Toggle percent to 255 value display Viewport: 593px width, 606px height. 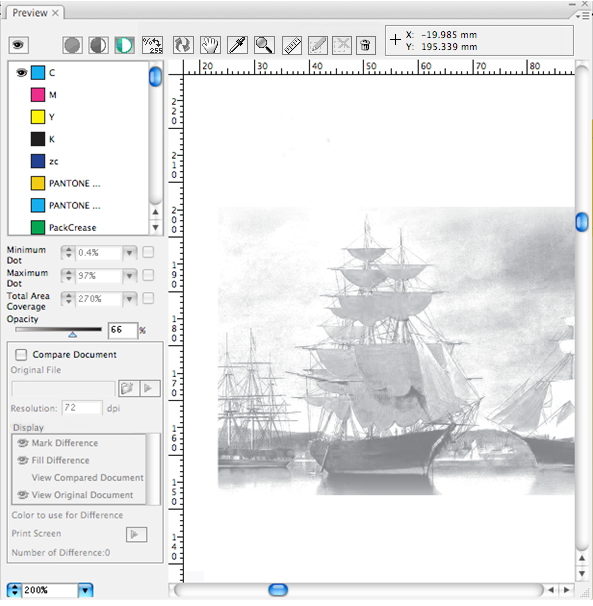152,45
